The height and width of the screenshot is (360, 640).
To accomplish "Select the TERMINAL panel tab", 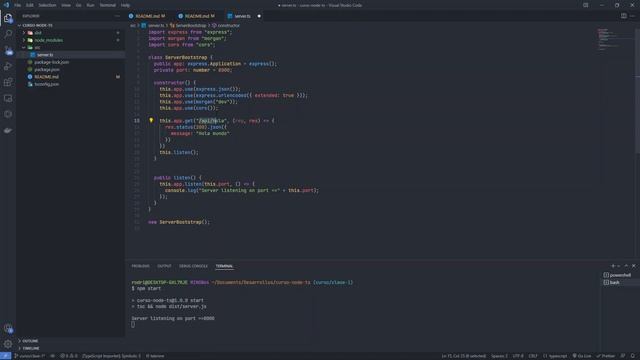I will [224, 266].
